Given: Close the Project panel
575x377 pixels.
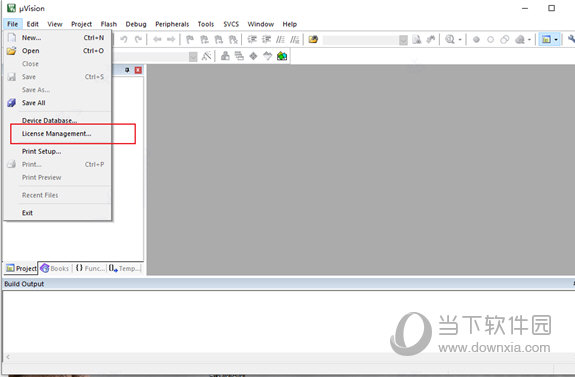Looking at the screenshot, I should (x=138, y=70).
